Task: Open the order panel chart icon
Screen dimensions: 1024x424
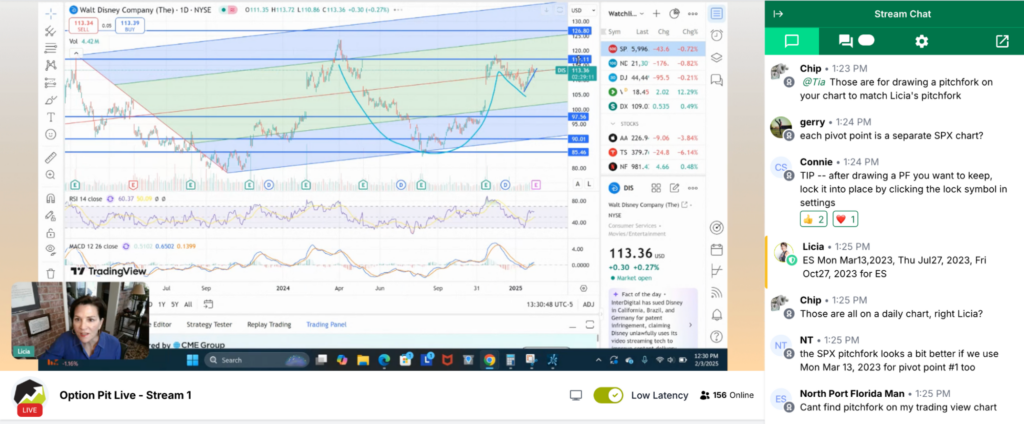Action: click(x=716, y=270)
